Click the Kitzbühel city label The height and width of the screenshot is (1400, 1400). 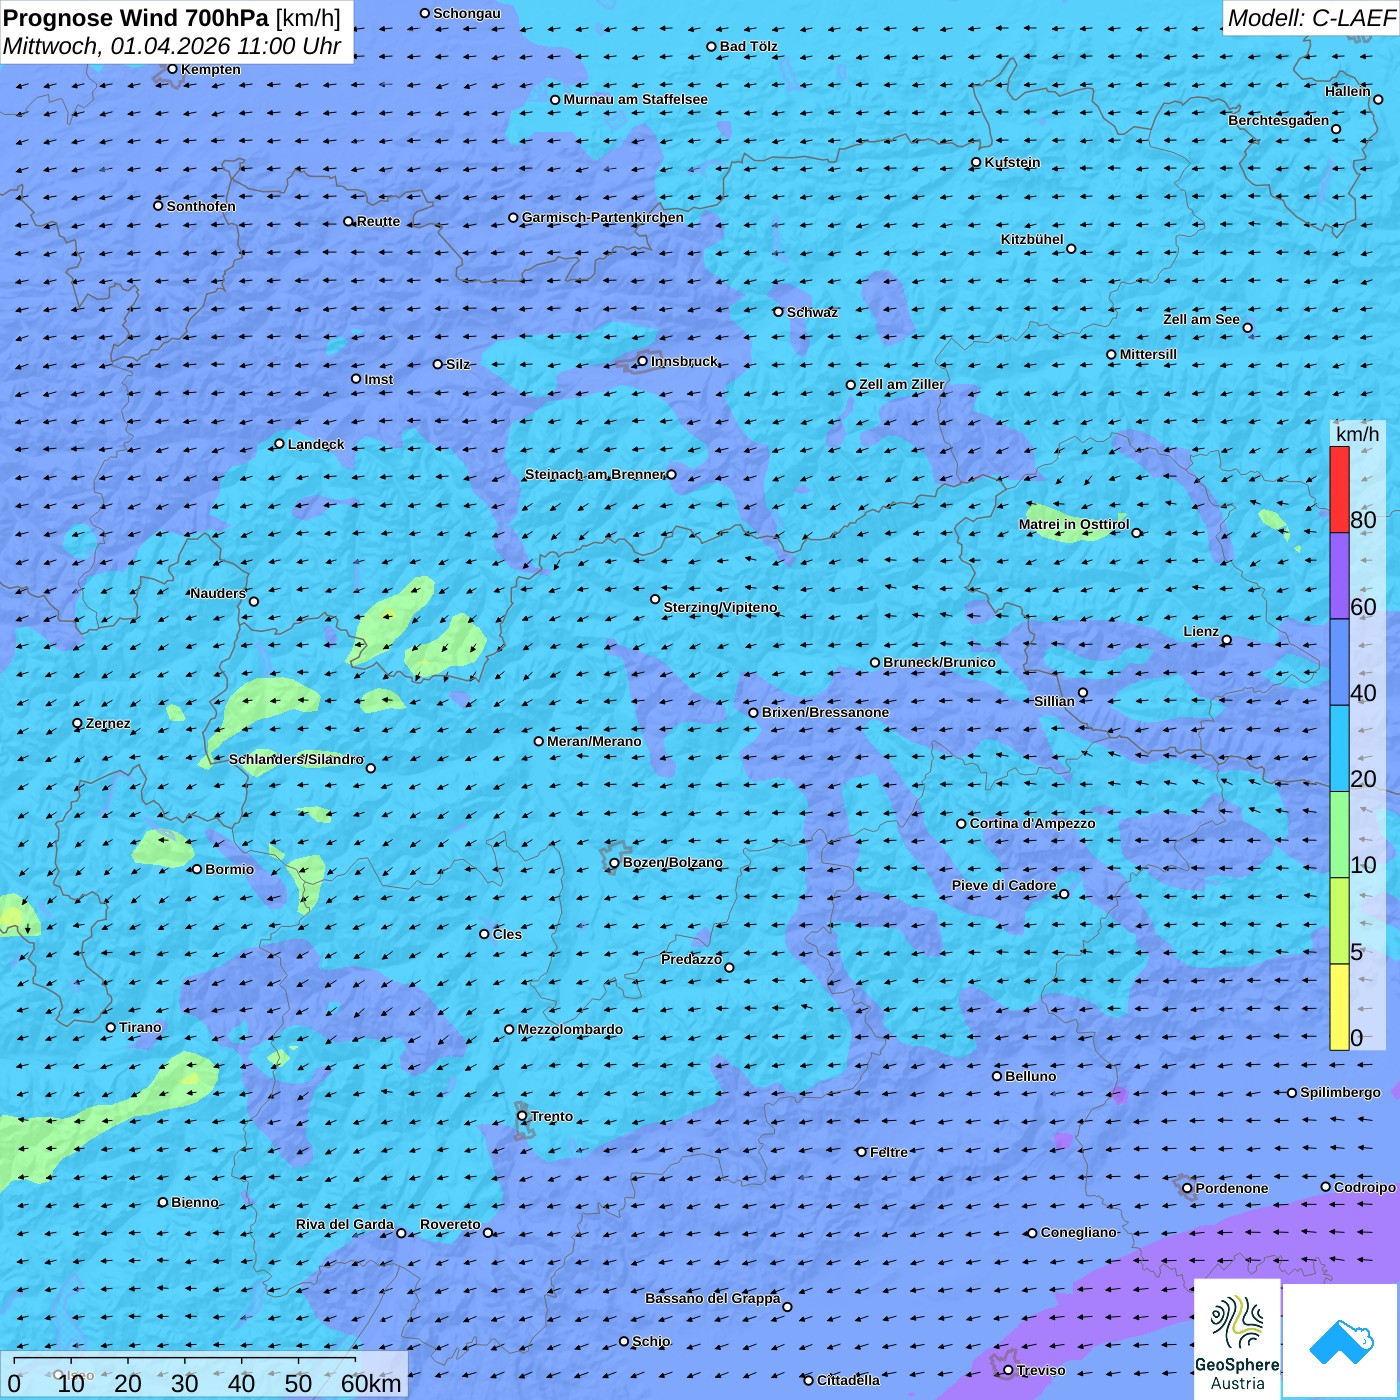tap(1032, 239)
